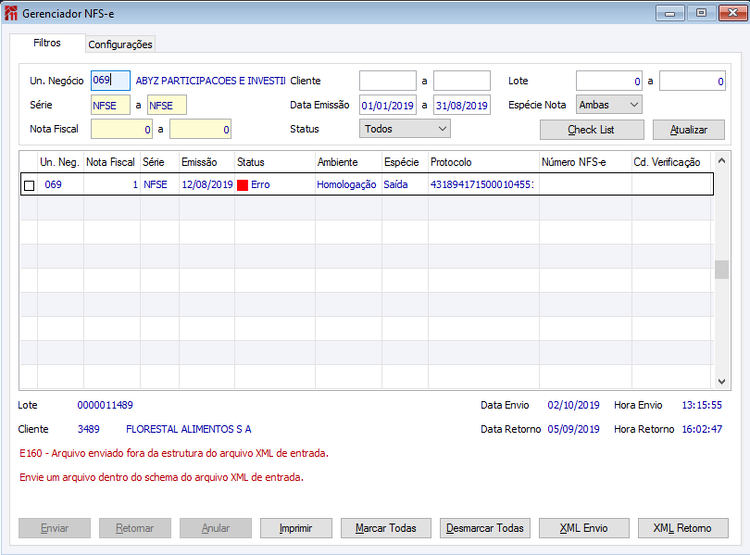Click the second Lote filter field
The width and height of the screenshot is (750, 555).
693,81
